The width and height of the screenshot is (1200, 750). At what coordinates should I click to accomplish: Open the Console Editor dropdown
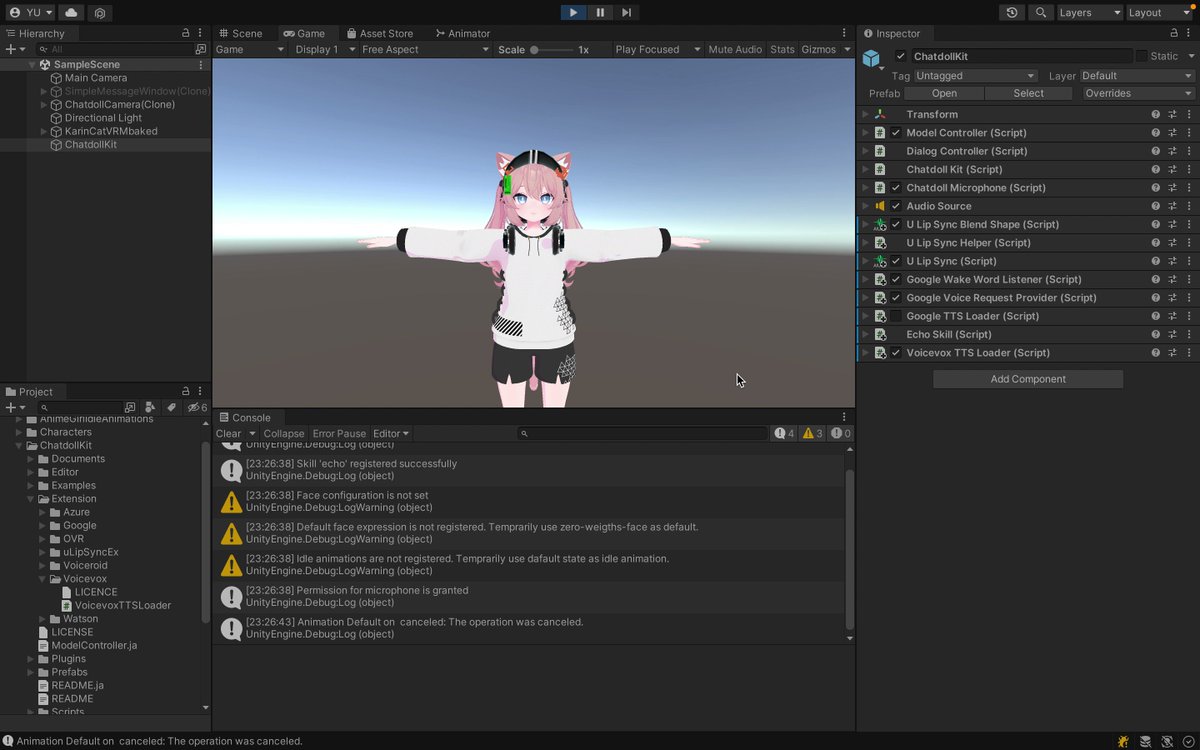point(391,434)
